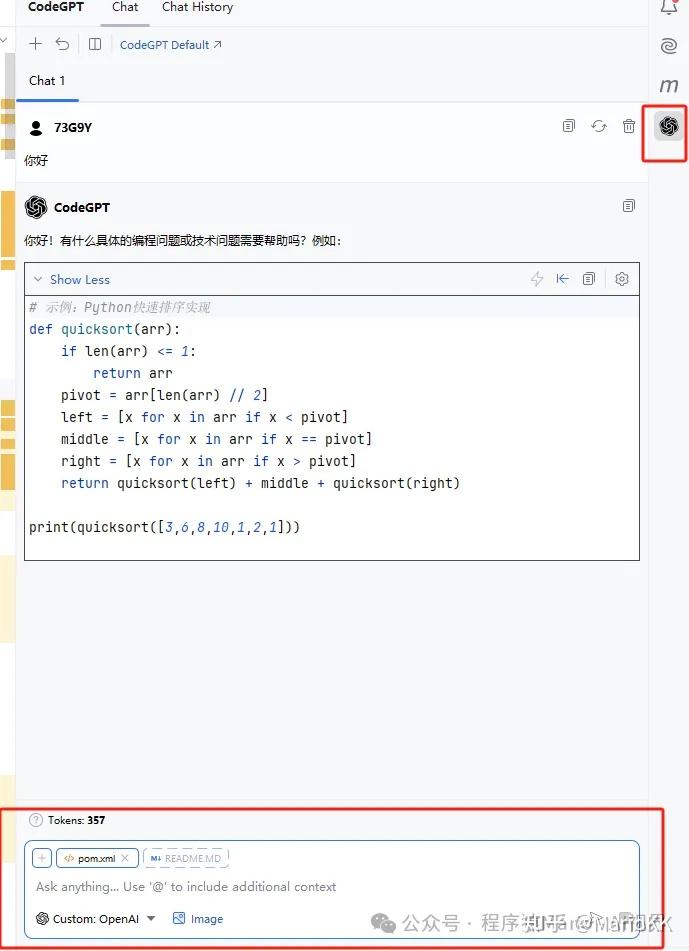Open code block settings gear
This screenshot has height=951, width=689.
(622, 279)
